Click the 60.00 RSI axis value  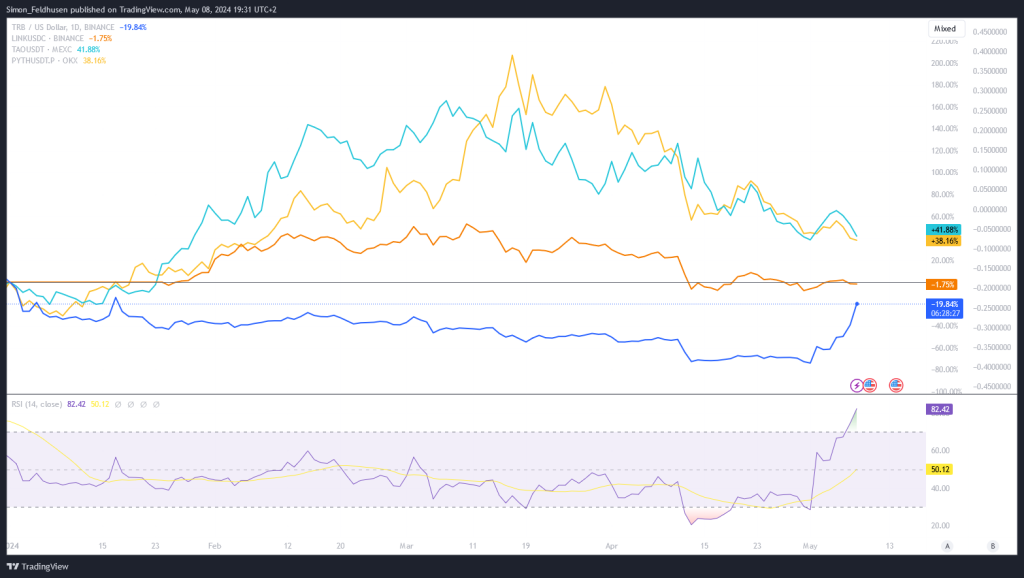pos(940,451)
